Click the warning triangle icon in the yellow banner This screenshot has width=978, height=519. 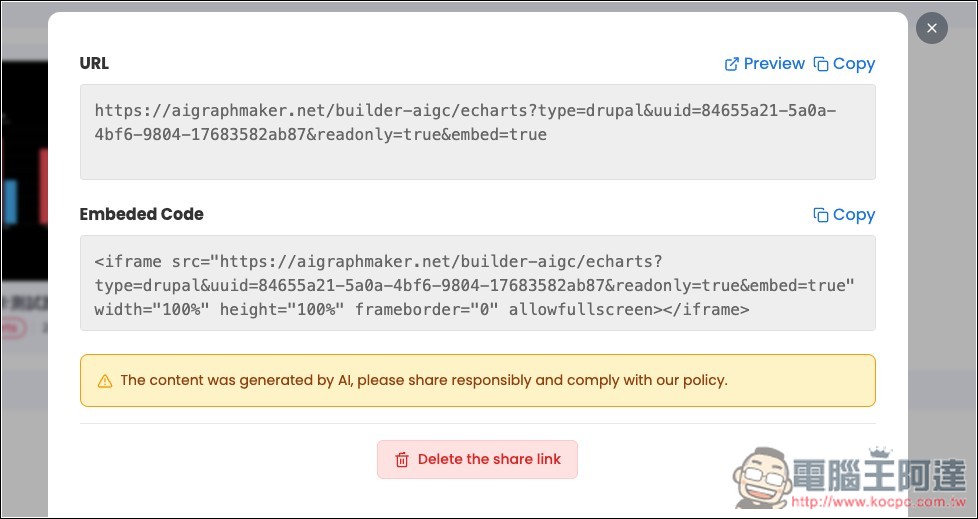[x=105, y=381]
